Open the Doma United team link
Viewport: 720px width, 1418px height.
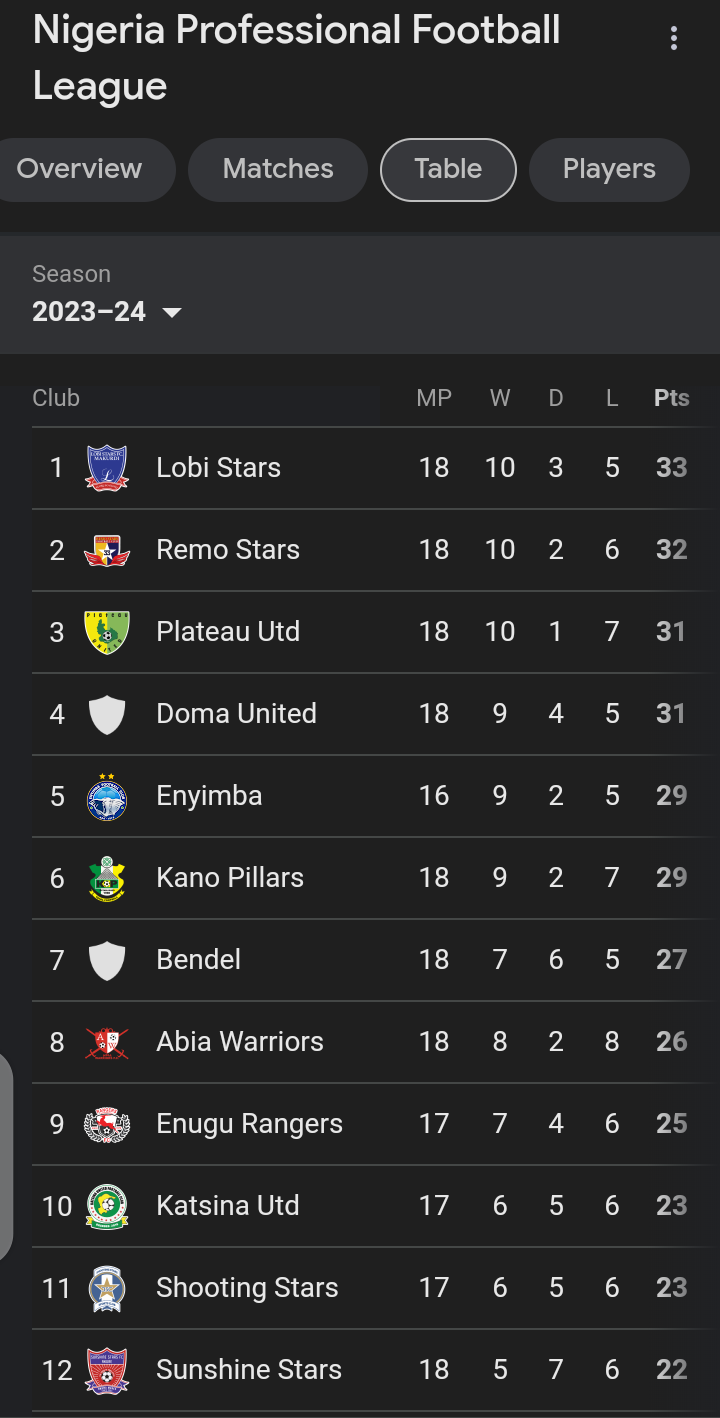tap(236, 714)
